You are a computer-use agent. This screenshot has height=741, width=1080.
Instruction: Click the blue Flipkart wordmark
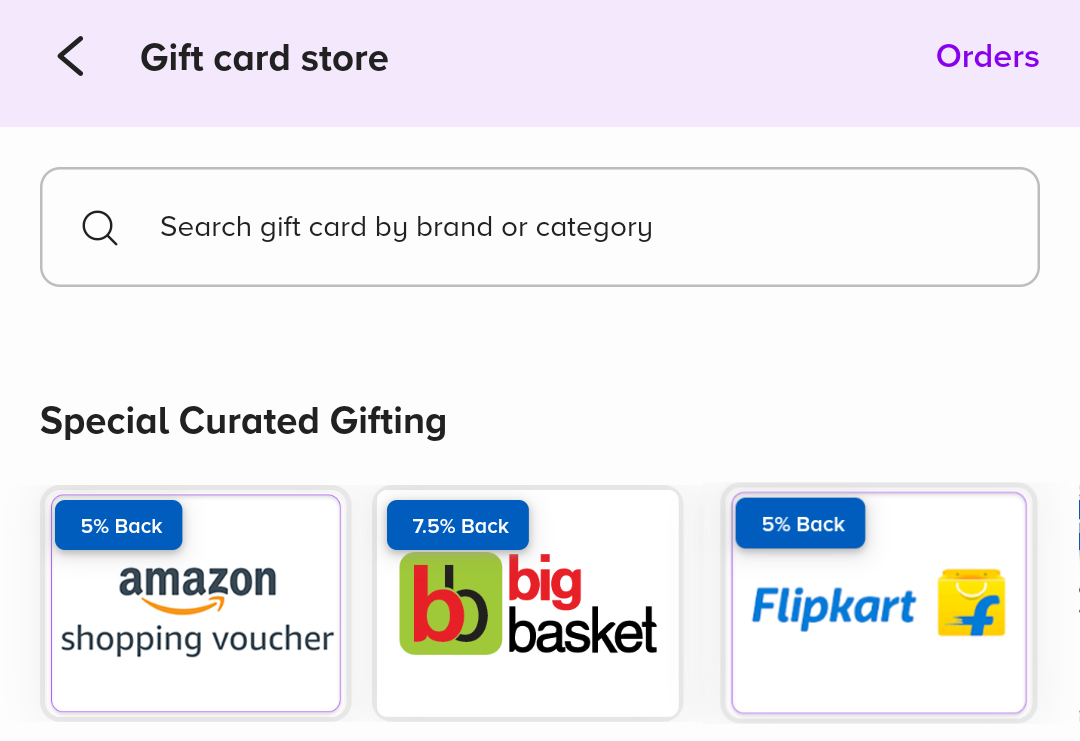tap(833, 606)
